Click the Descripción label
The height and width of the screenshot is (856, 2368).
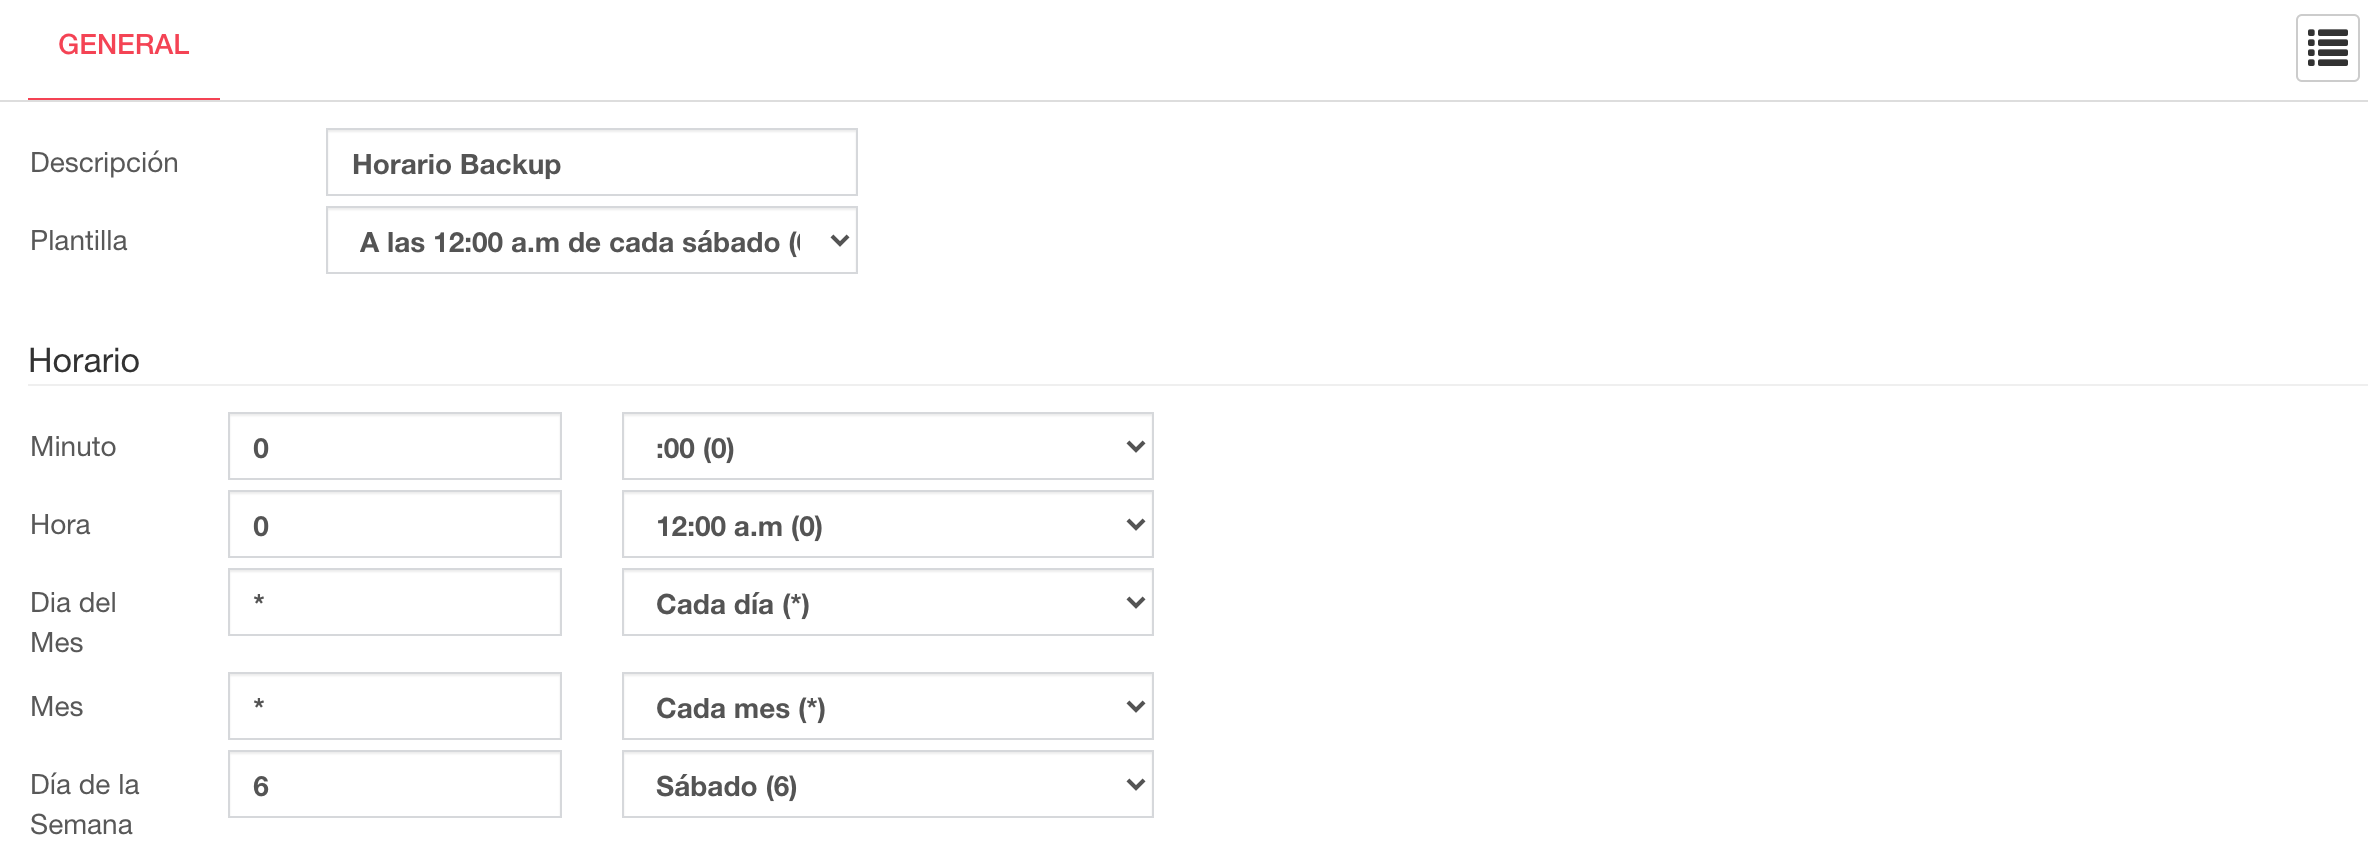104,162
